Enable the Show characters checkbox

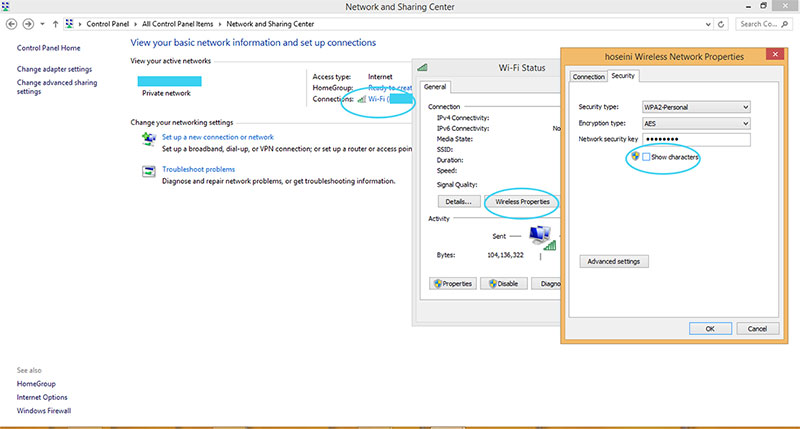point(647,158)
